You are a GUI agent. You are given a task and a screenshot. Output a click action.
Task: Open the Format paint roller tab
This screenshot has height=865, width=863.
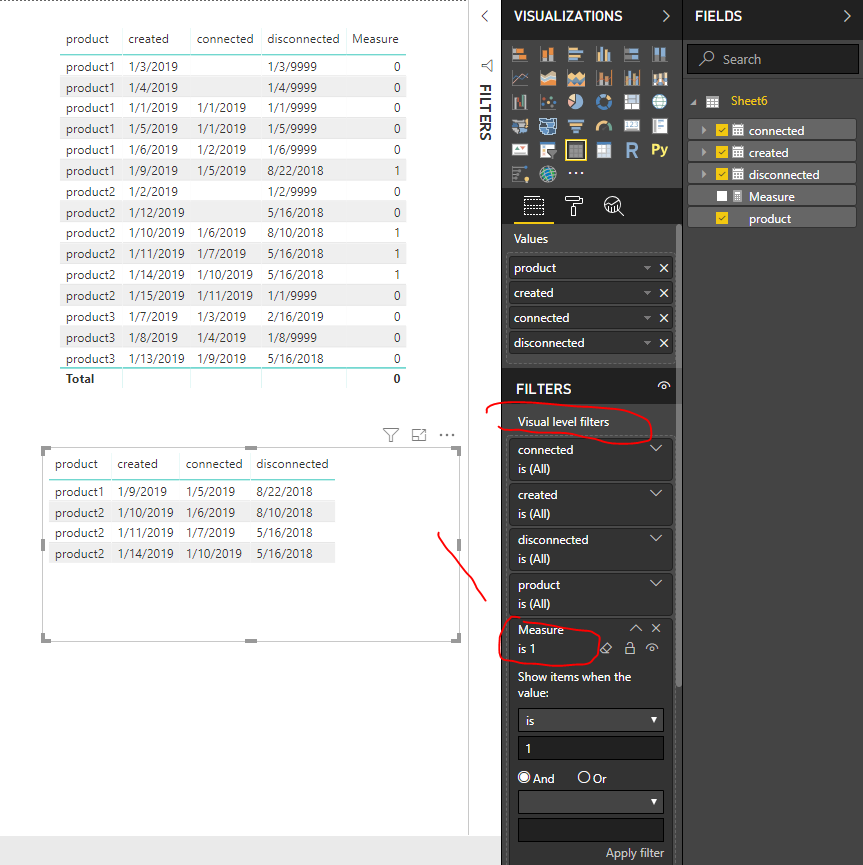(x=574, y=206)
